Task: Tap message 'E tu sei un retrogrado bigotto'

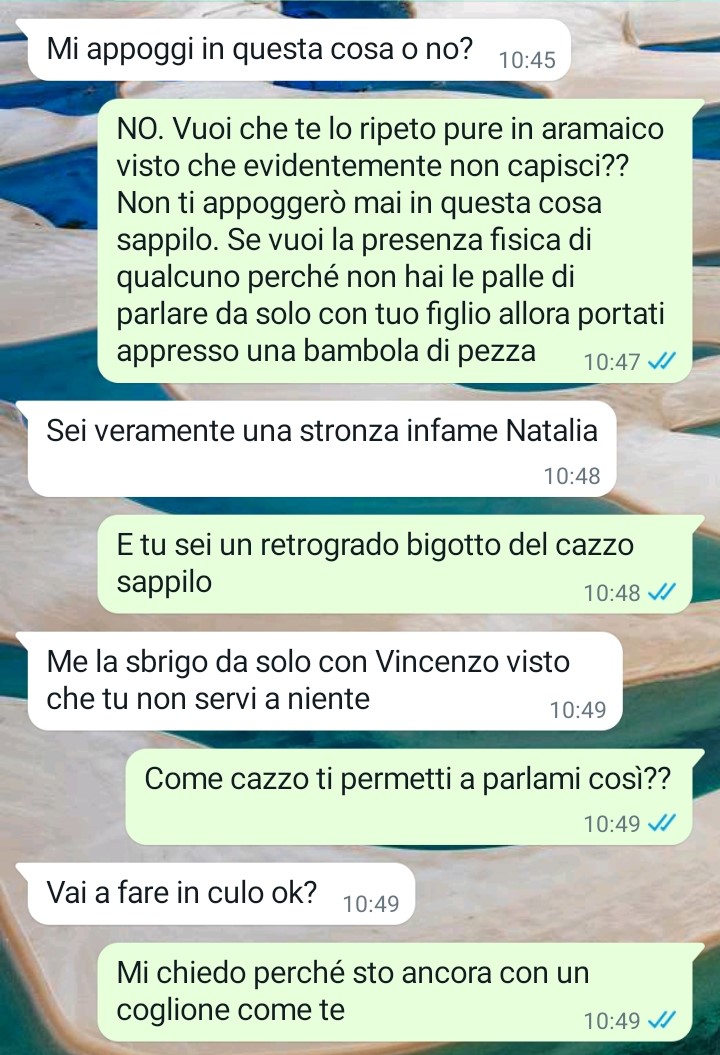Action: coord(395,565)
